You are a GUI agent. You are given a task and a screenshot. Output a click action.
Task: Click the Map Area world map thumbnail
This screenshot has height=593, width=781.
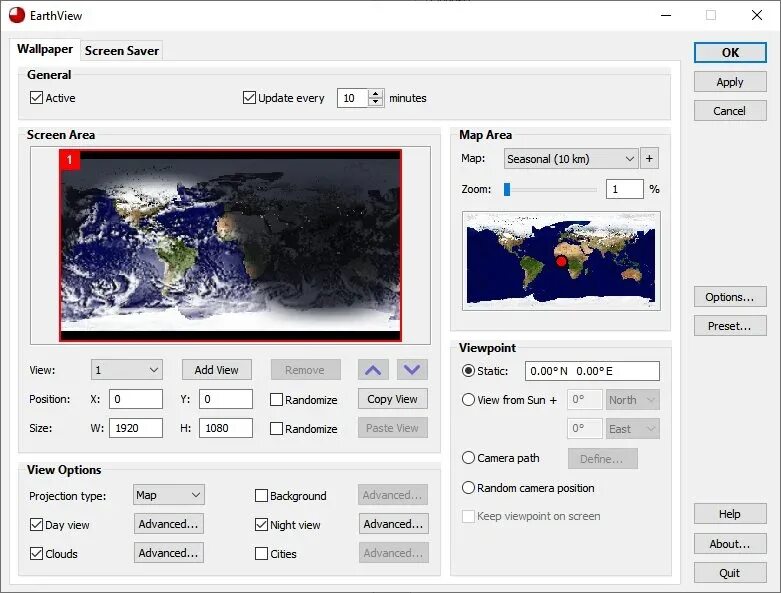click(561, 261)
